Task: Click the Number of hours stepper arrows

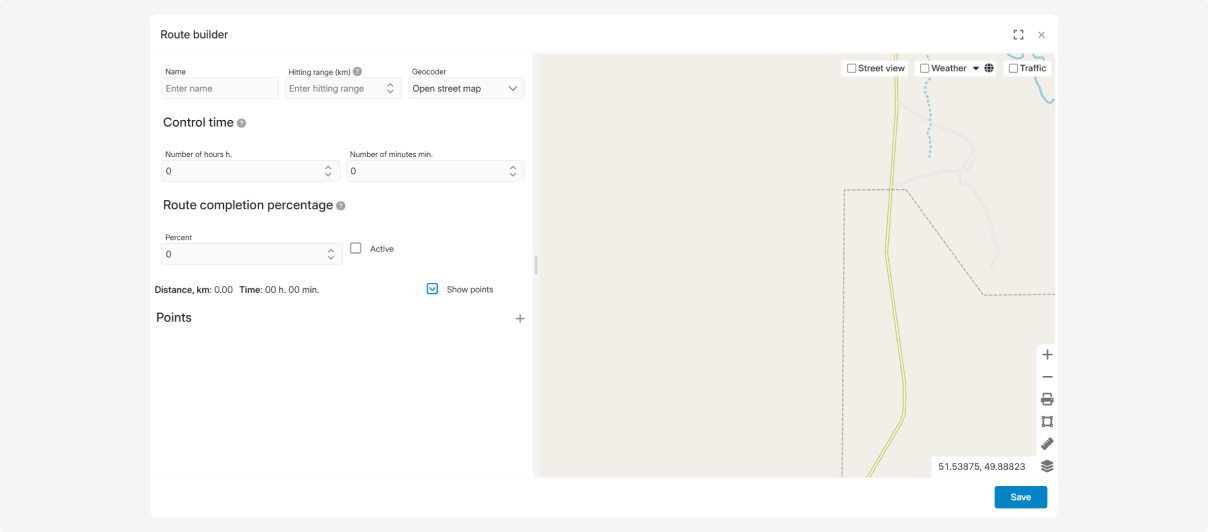Action: click(329, 171)
